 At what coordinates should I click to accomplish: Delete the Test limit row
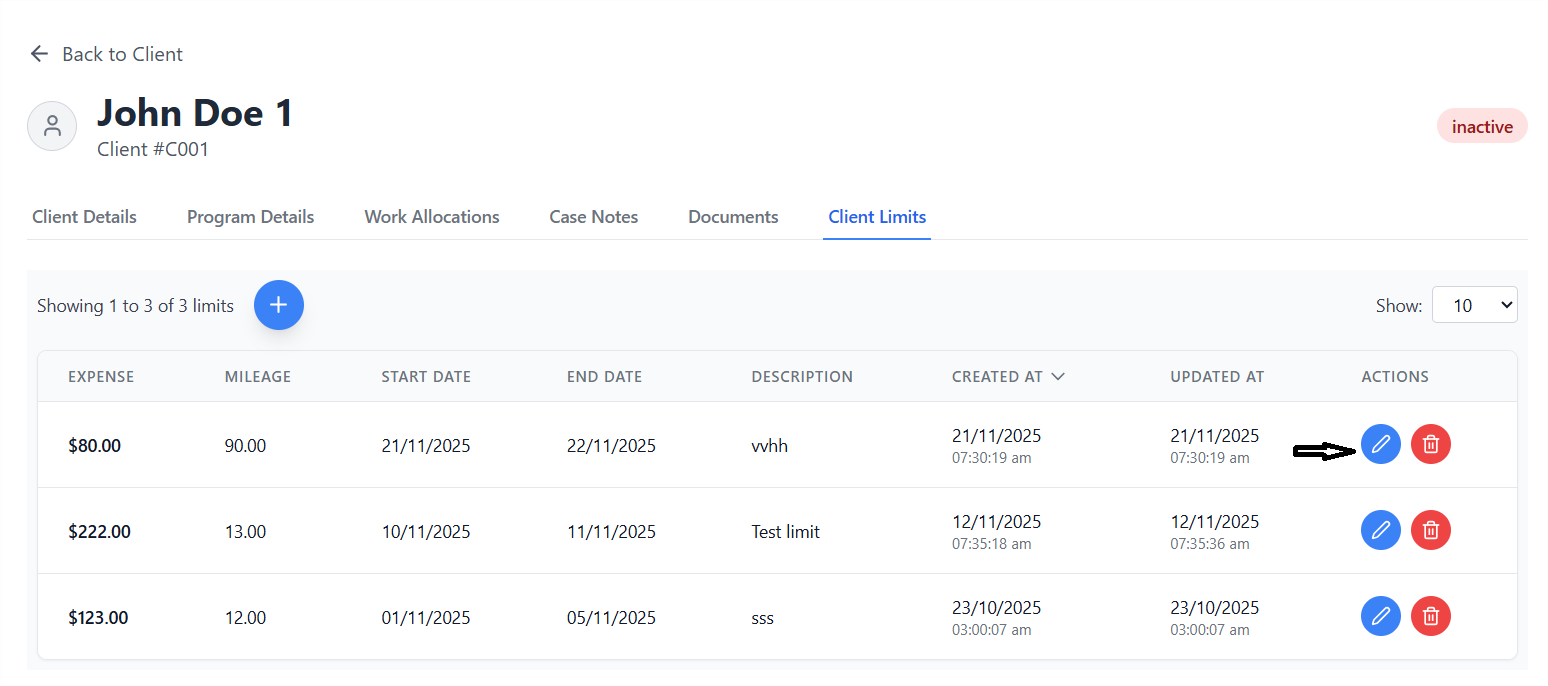pos(1430,530)
